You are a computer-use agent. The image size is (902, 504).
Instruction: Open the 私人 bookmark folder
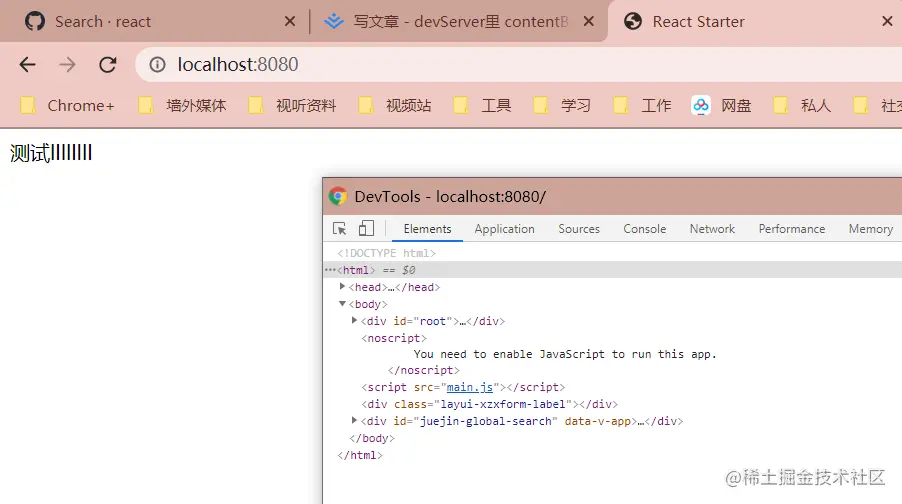tap(802, 106)
